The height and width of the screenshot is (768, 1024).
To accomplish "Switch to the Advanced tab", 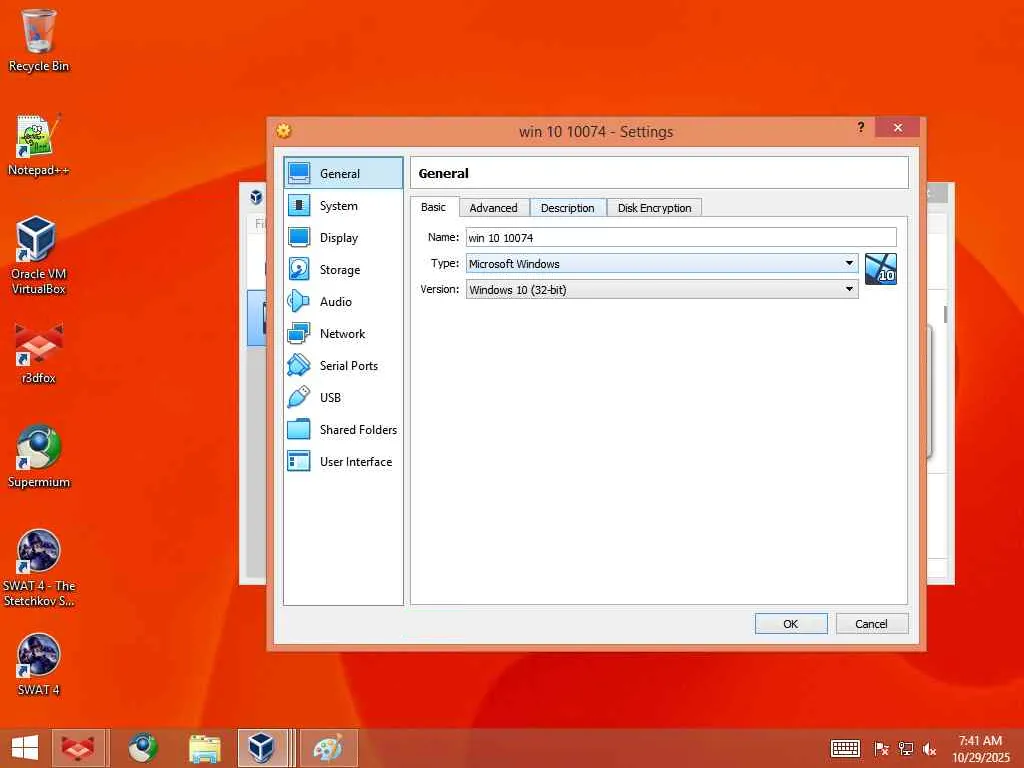I will pos(494,208).
